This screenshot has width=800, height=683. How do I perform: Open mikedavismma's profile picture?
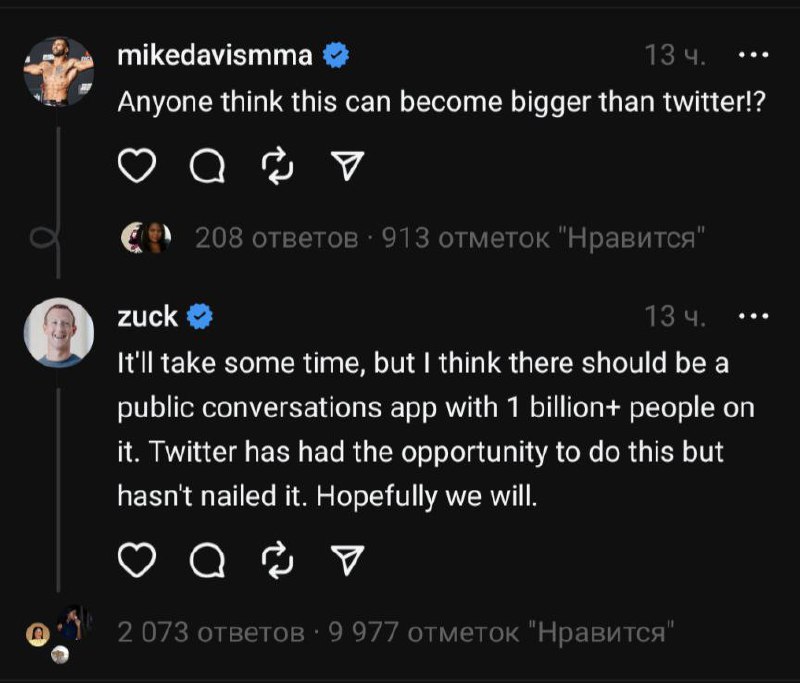59,71
